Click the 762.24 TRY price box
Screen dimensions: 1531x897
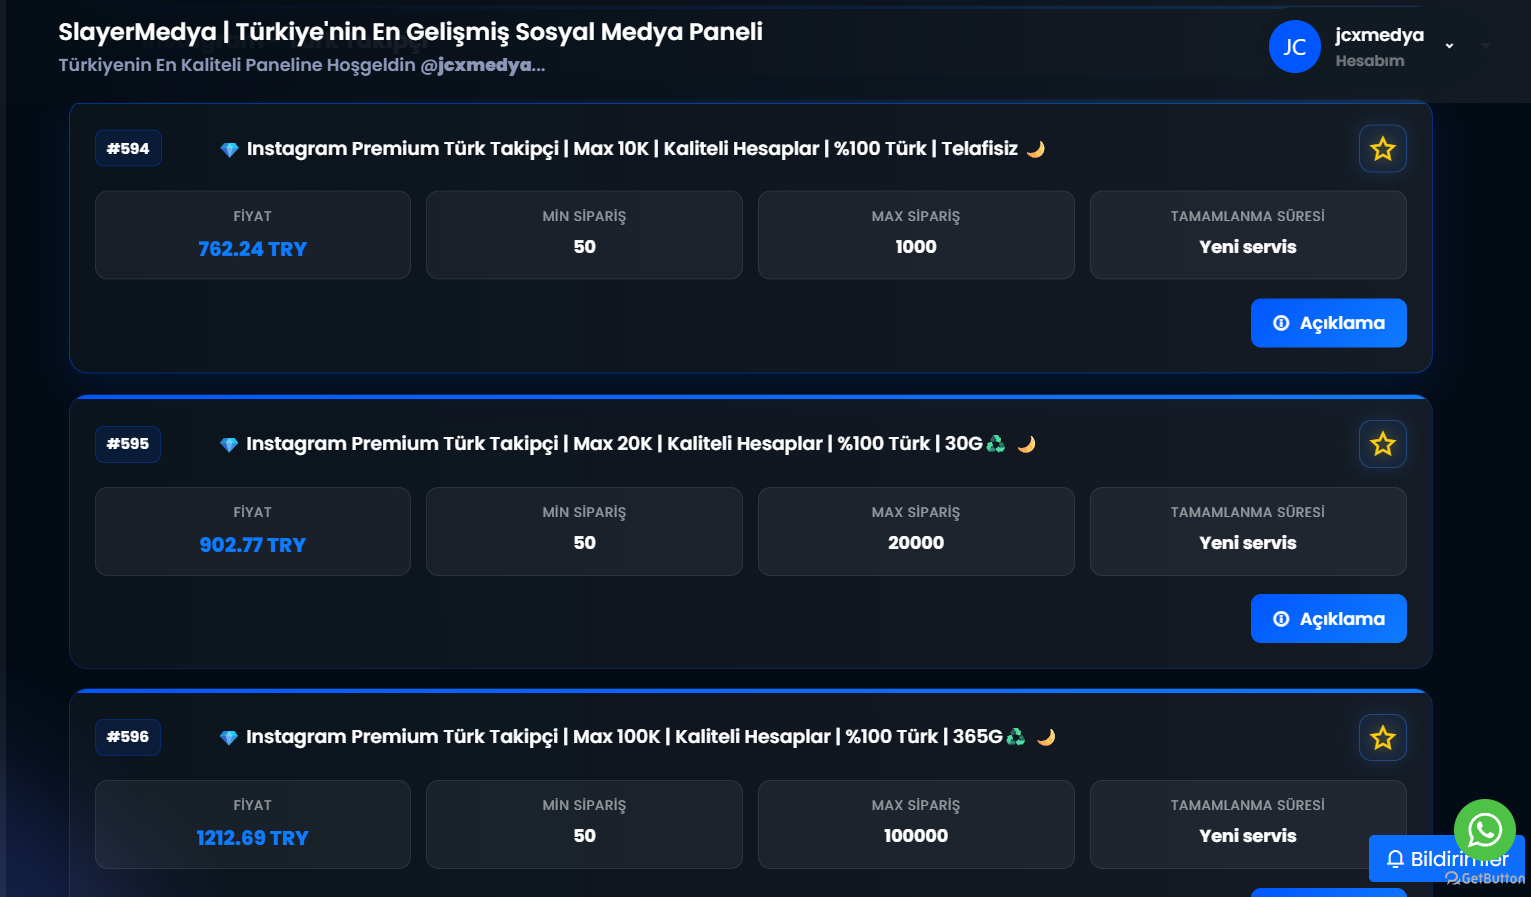(x=253, y=235)
